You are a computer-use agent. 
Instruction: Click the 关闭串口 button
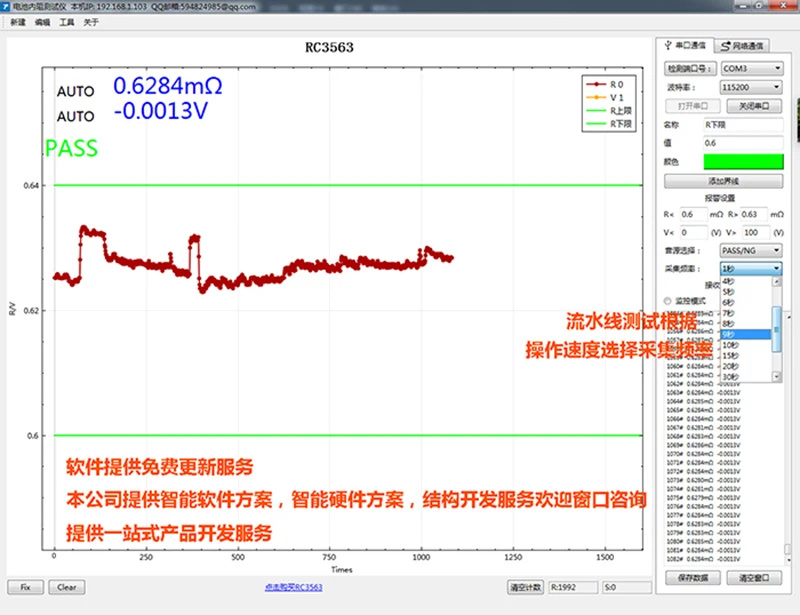tap(754, 106)
